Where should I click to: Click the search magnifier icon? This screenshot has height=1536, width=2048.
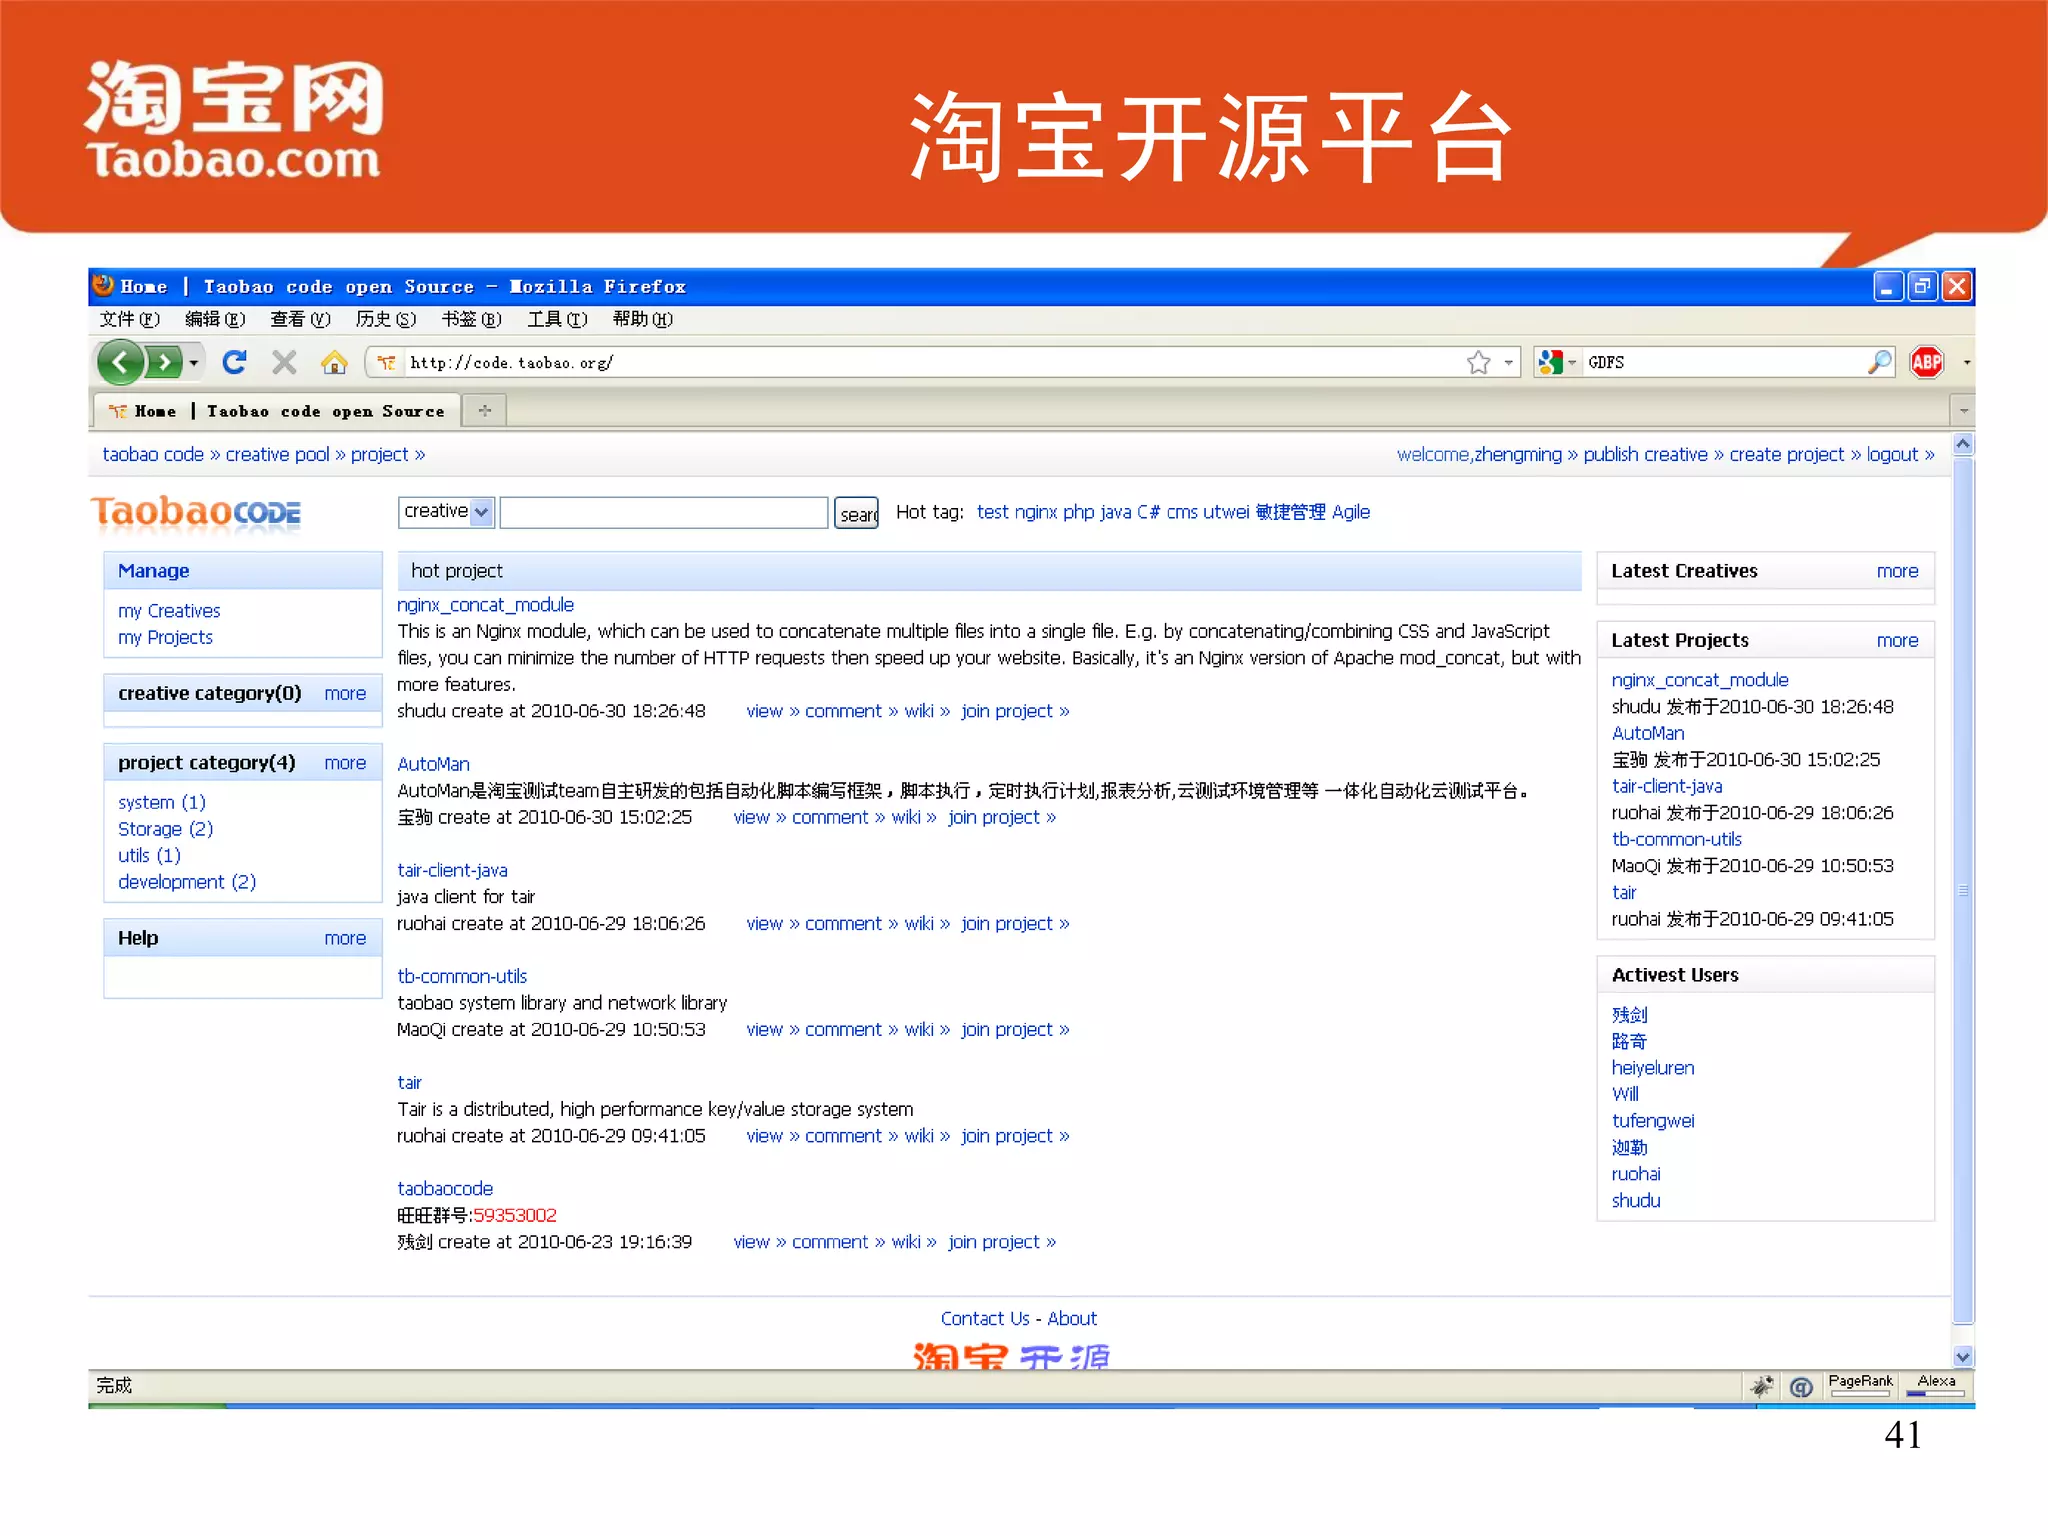[1879, 362]
